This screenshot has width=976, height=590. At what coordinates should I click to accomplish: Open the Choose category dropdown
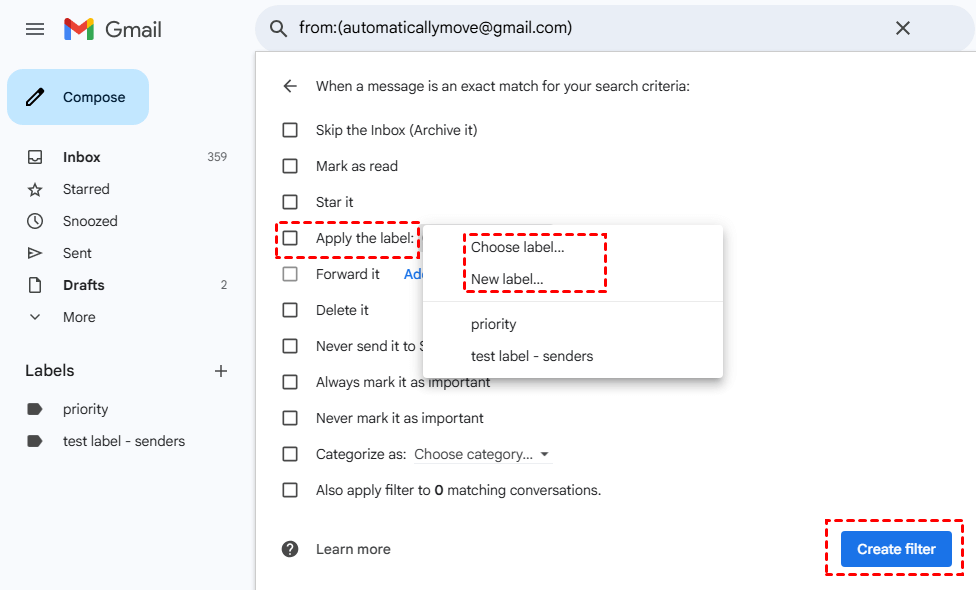pos(482,454)
